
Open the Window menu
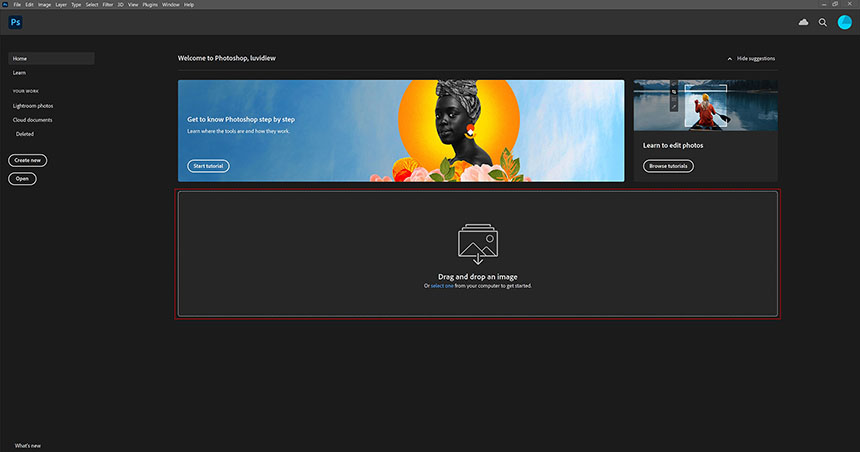coord(171,4)
